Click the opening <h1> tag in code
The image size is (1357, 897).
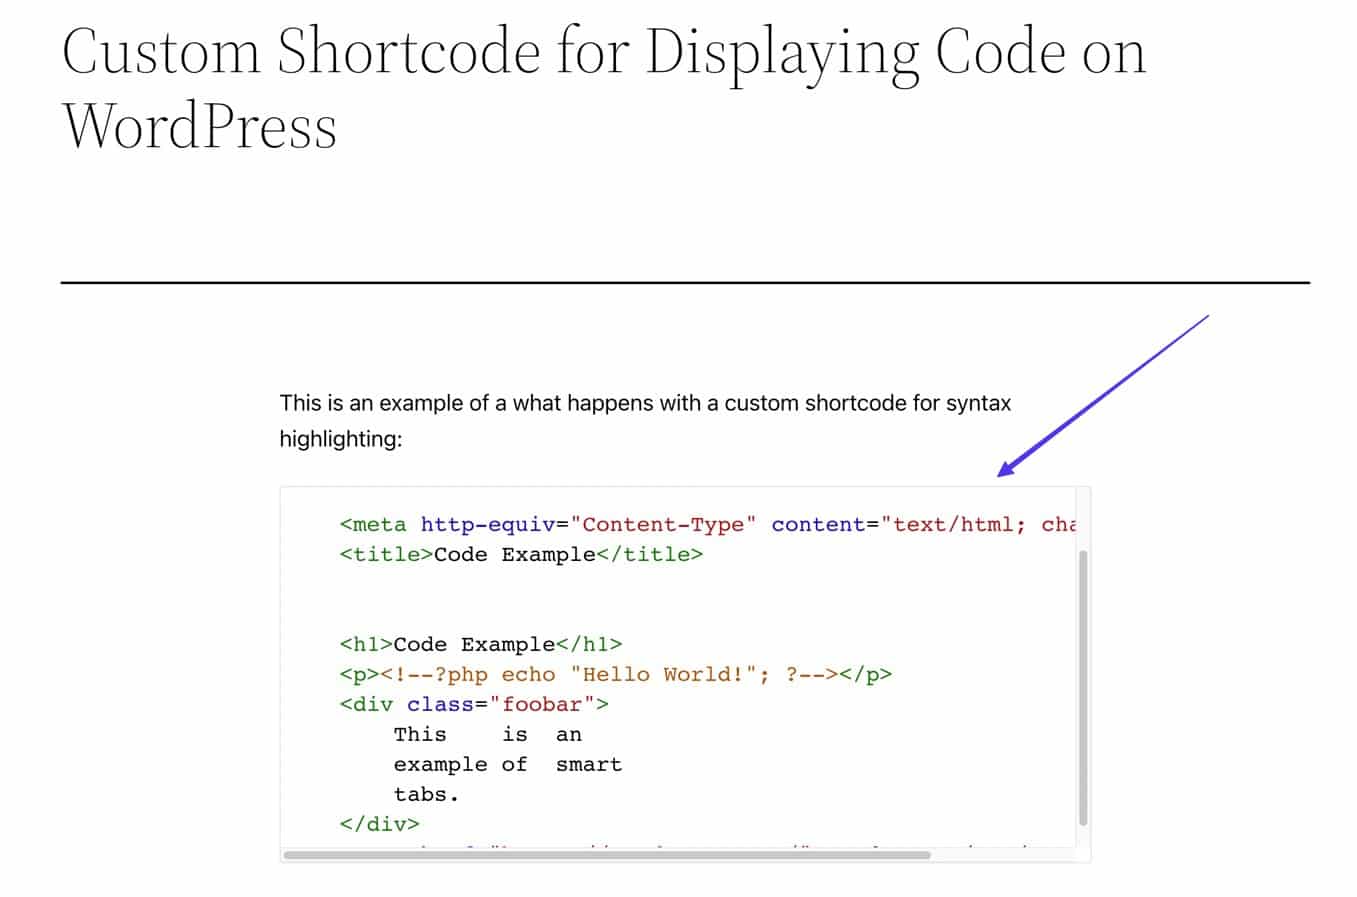pos(366,645)
